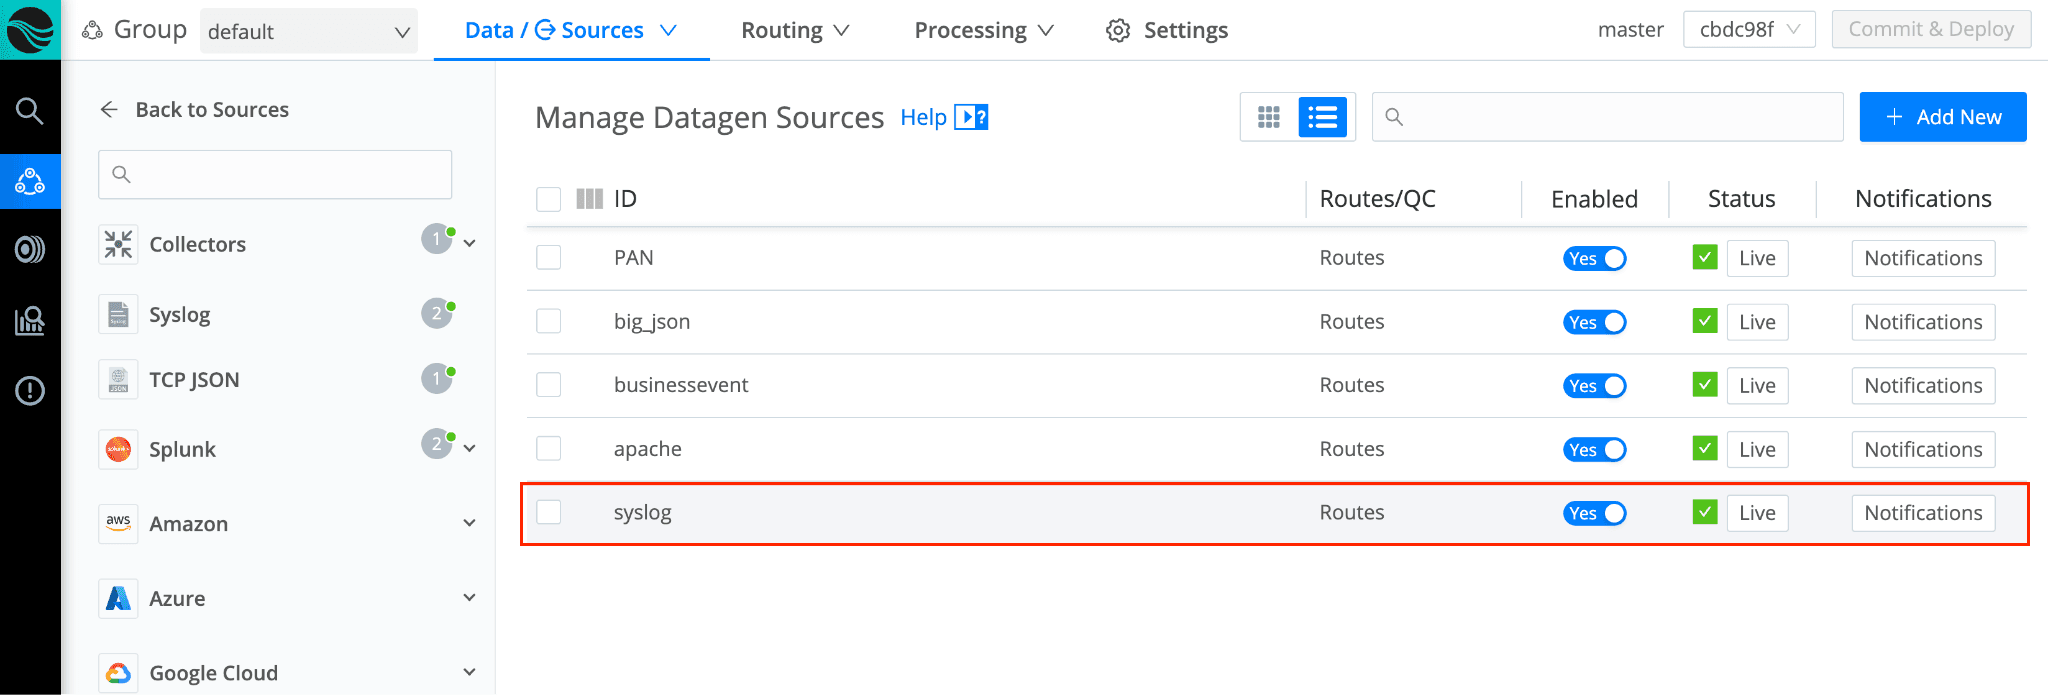Open the Routing menu
This screenshot has height=695, width=2048.
point(795,31)
